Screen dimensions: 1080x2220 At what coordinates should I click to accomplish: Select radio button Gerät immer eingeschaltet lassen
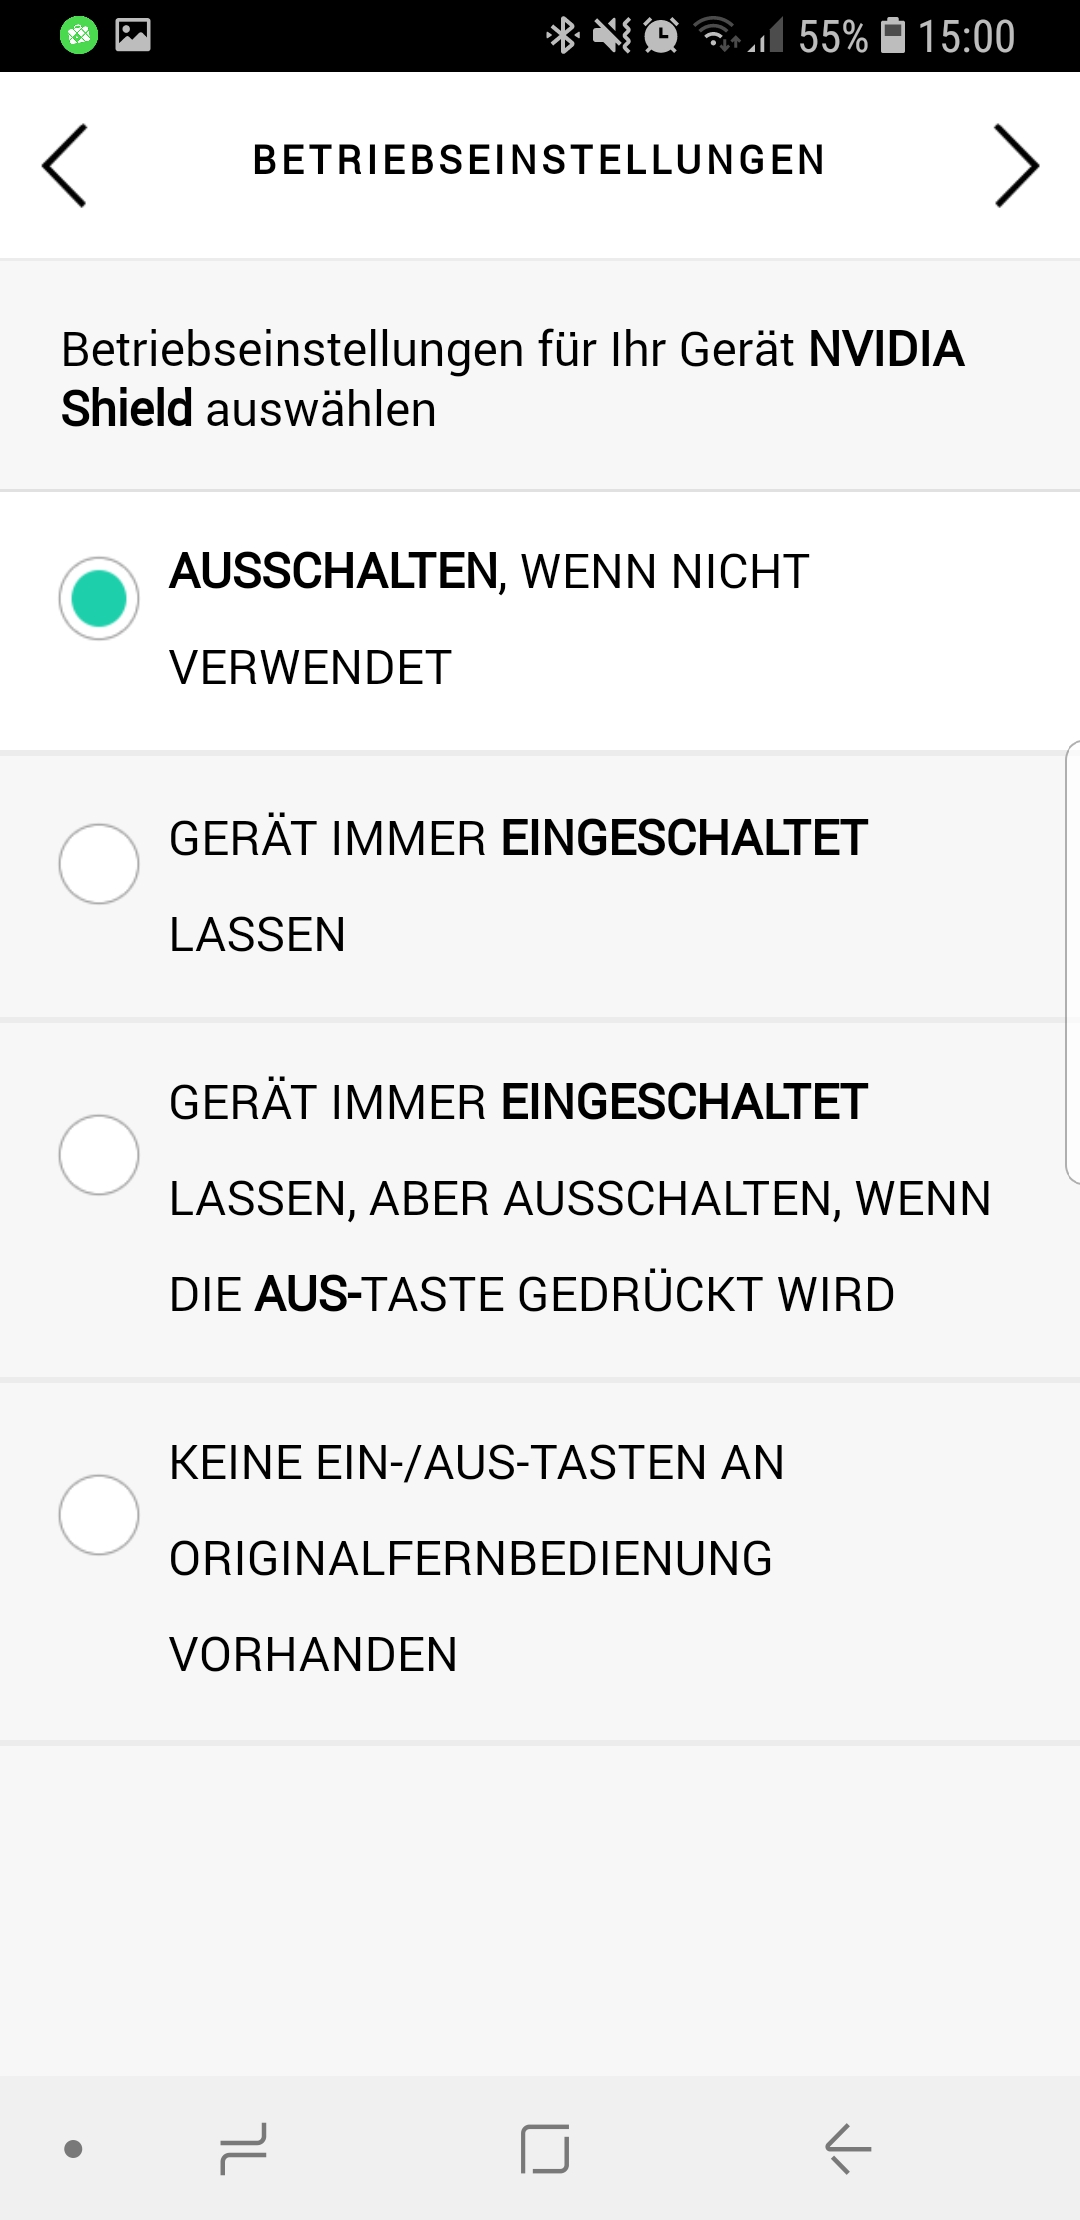click(x=99, y=864)
